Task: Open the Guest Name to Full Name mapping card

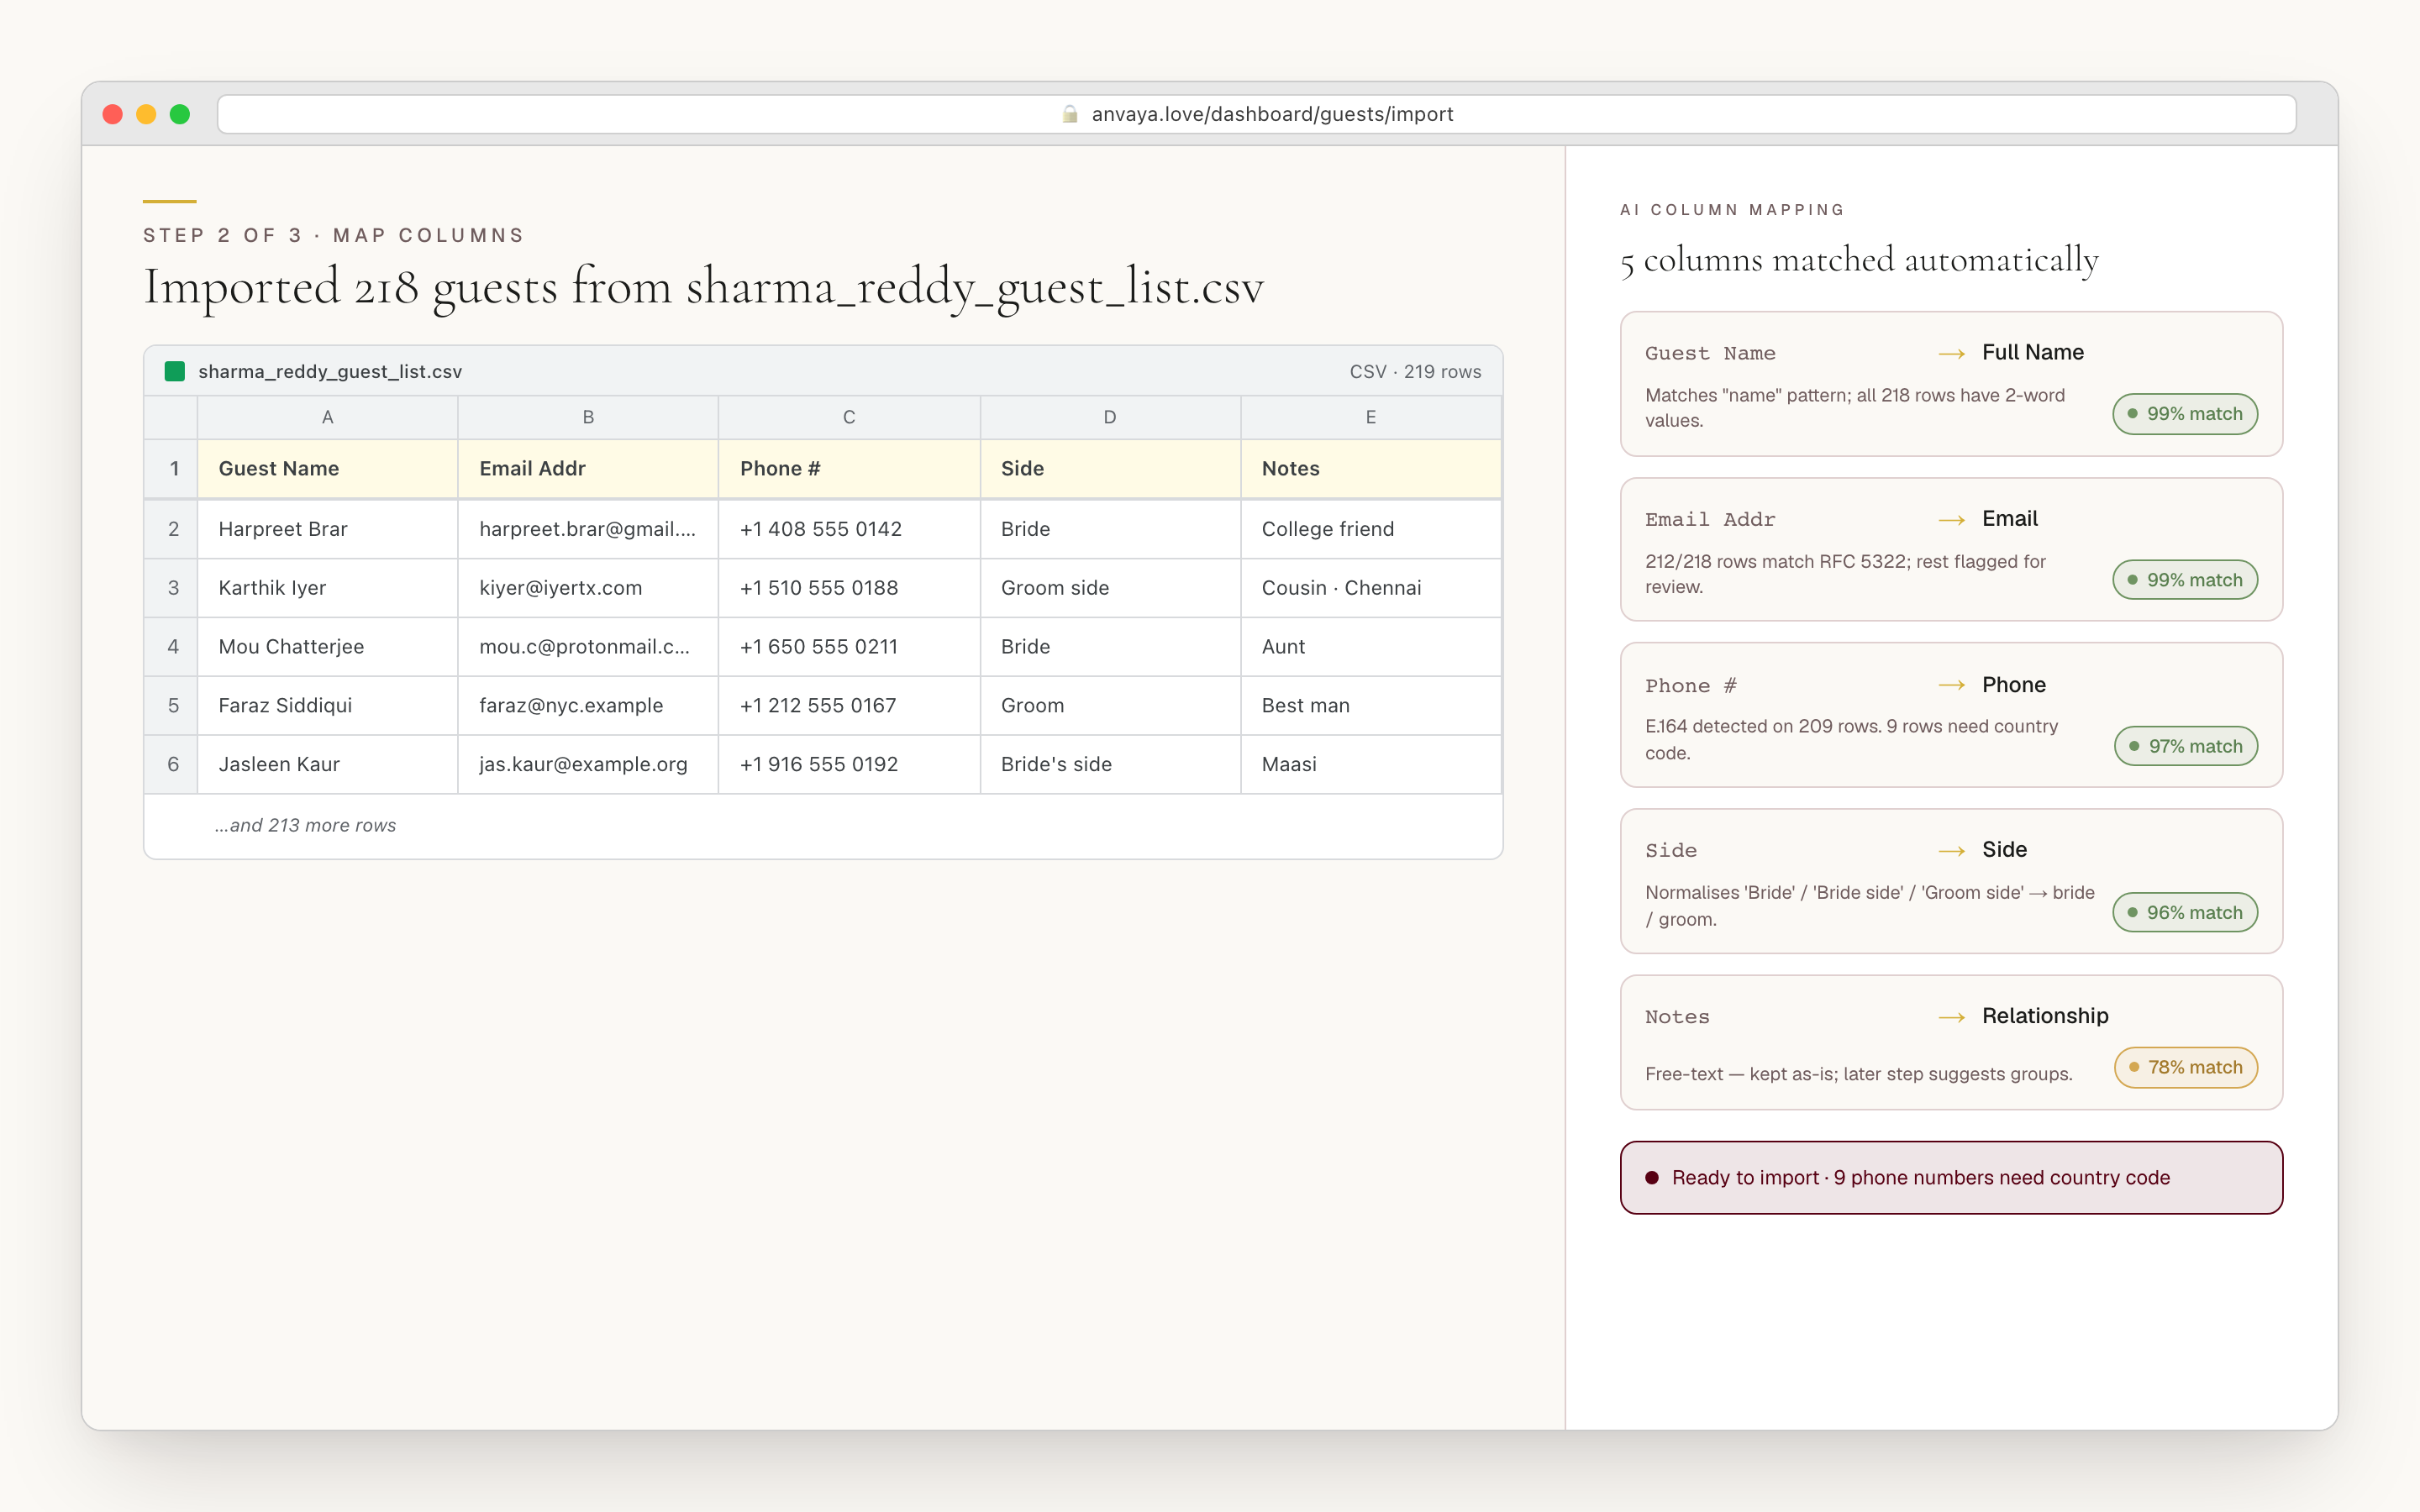Action: pos(1951,384)
